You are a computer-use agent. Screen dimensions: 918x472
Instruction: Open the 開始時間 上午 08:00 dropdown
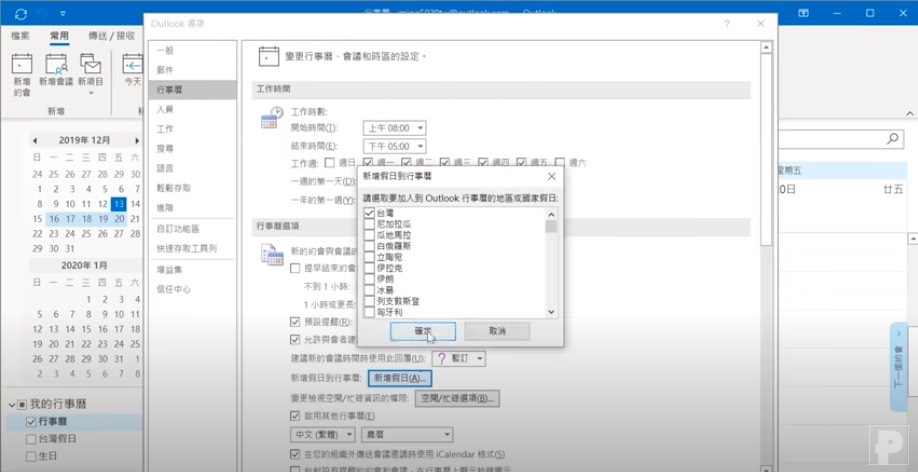[420, 128]
